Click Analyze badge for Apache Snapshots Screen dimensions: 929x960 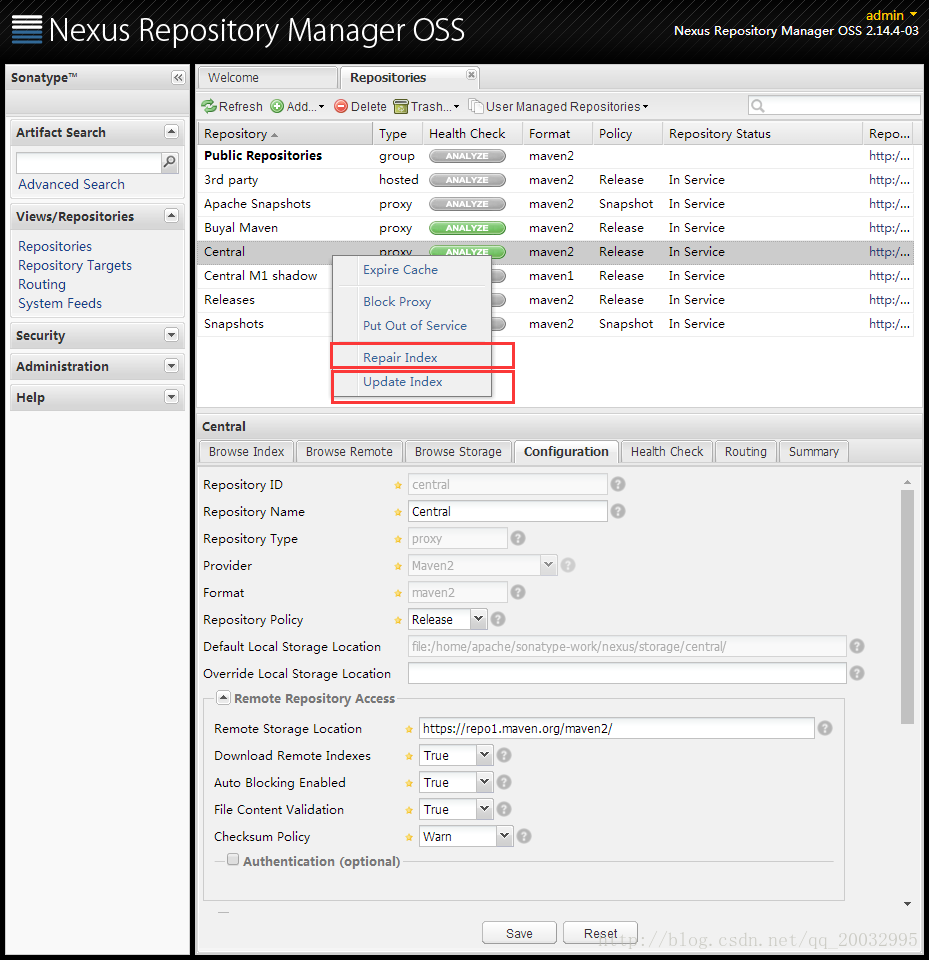pos(467,204)
